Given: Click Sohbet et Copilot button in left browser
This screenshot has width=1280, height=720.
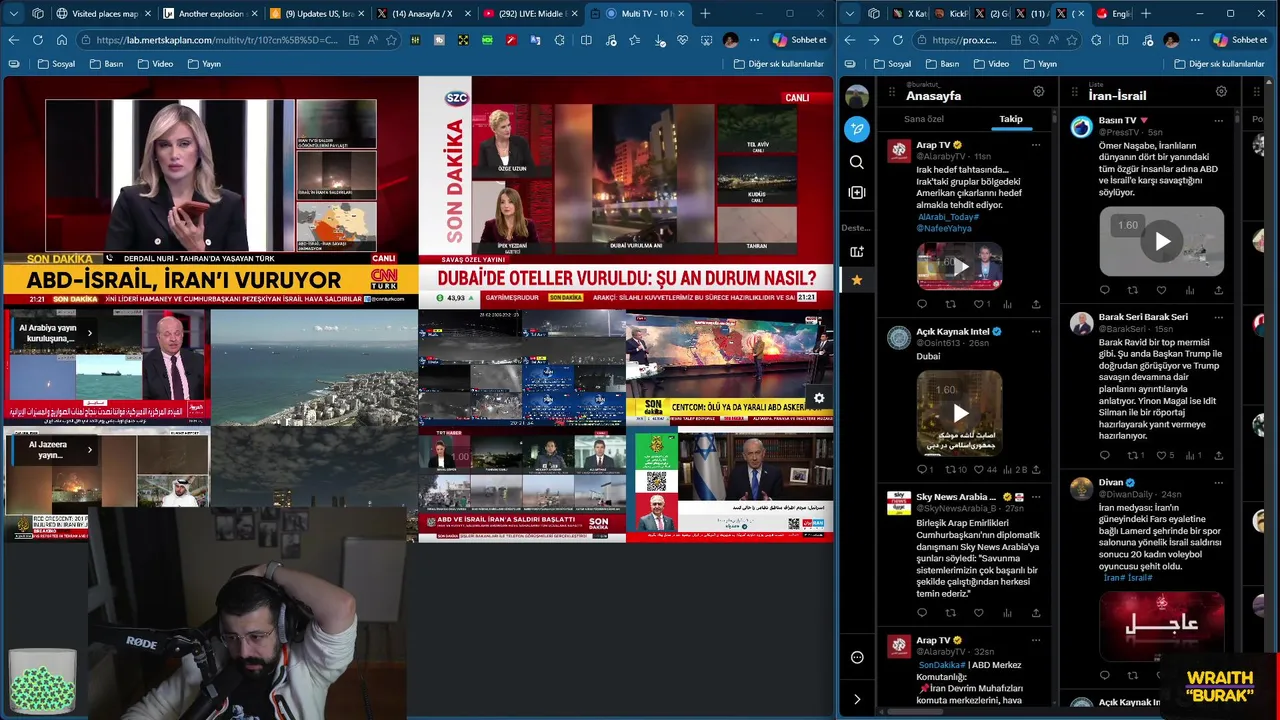Looking at the screenshot, I should [799, 40].
